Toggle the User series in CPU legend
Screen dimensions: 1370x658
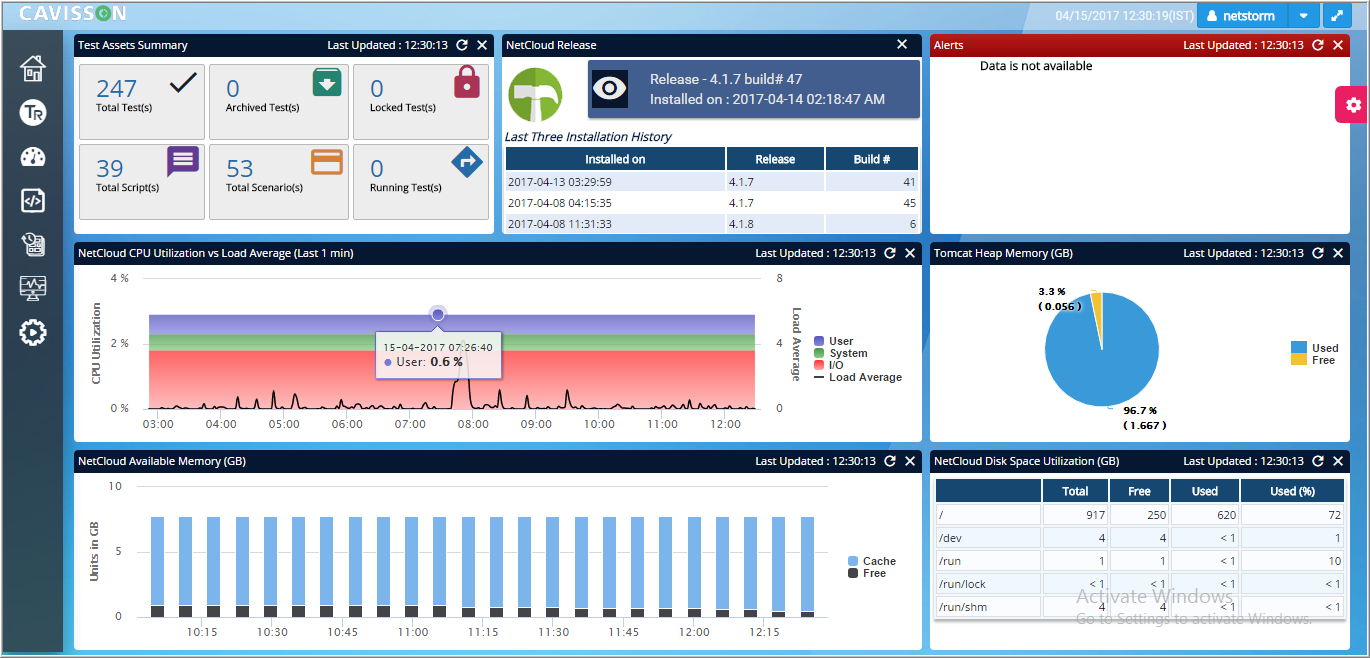[834, 341]
